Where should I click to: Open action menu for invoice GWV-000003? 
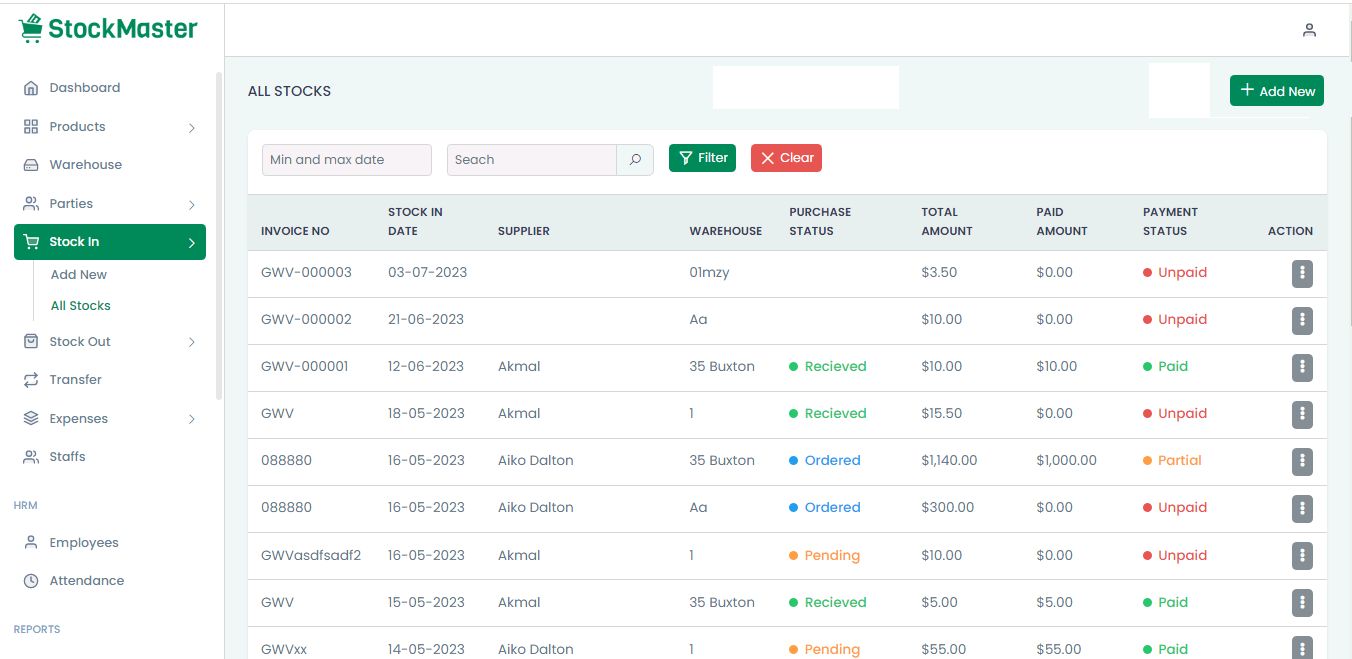pos(1302,274)
